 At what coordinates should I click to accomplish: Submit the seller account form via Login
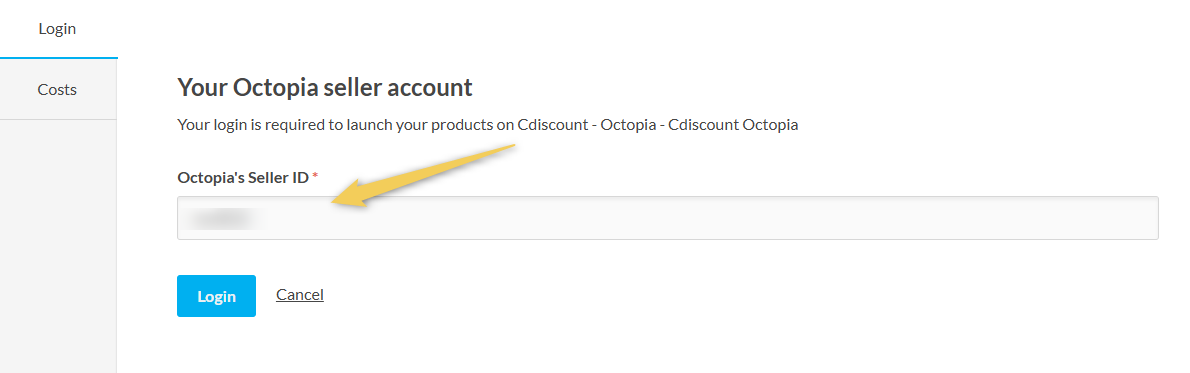(216, 296)
